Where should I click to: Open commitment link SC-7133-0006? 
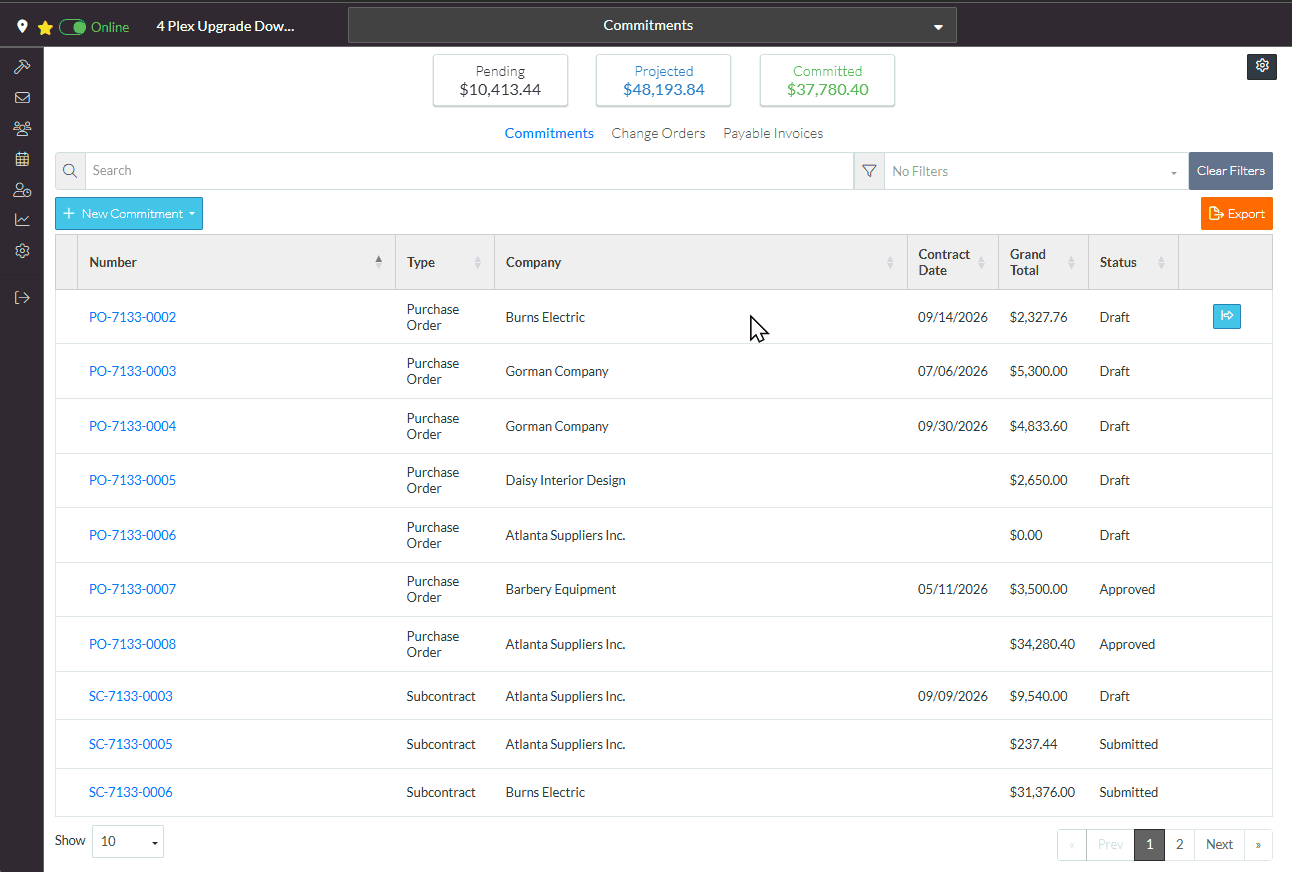(130, 792)
